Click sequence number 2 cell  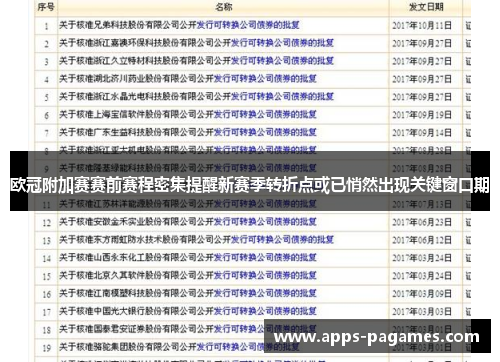click(x=46, y=44)
